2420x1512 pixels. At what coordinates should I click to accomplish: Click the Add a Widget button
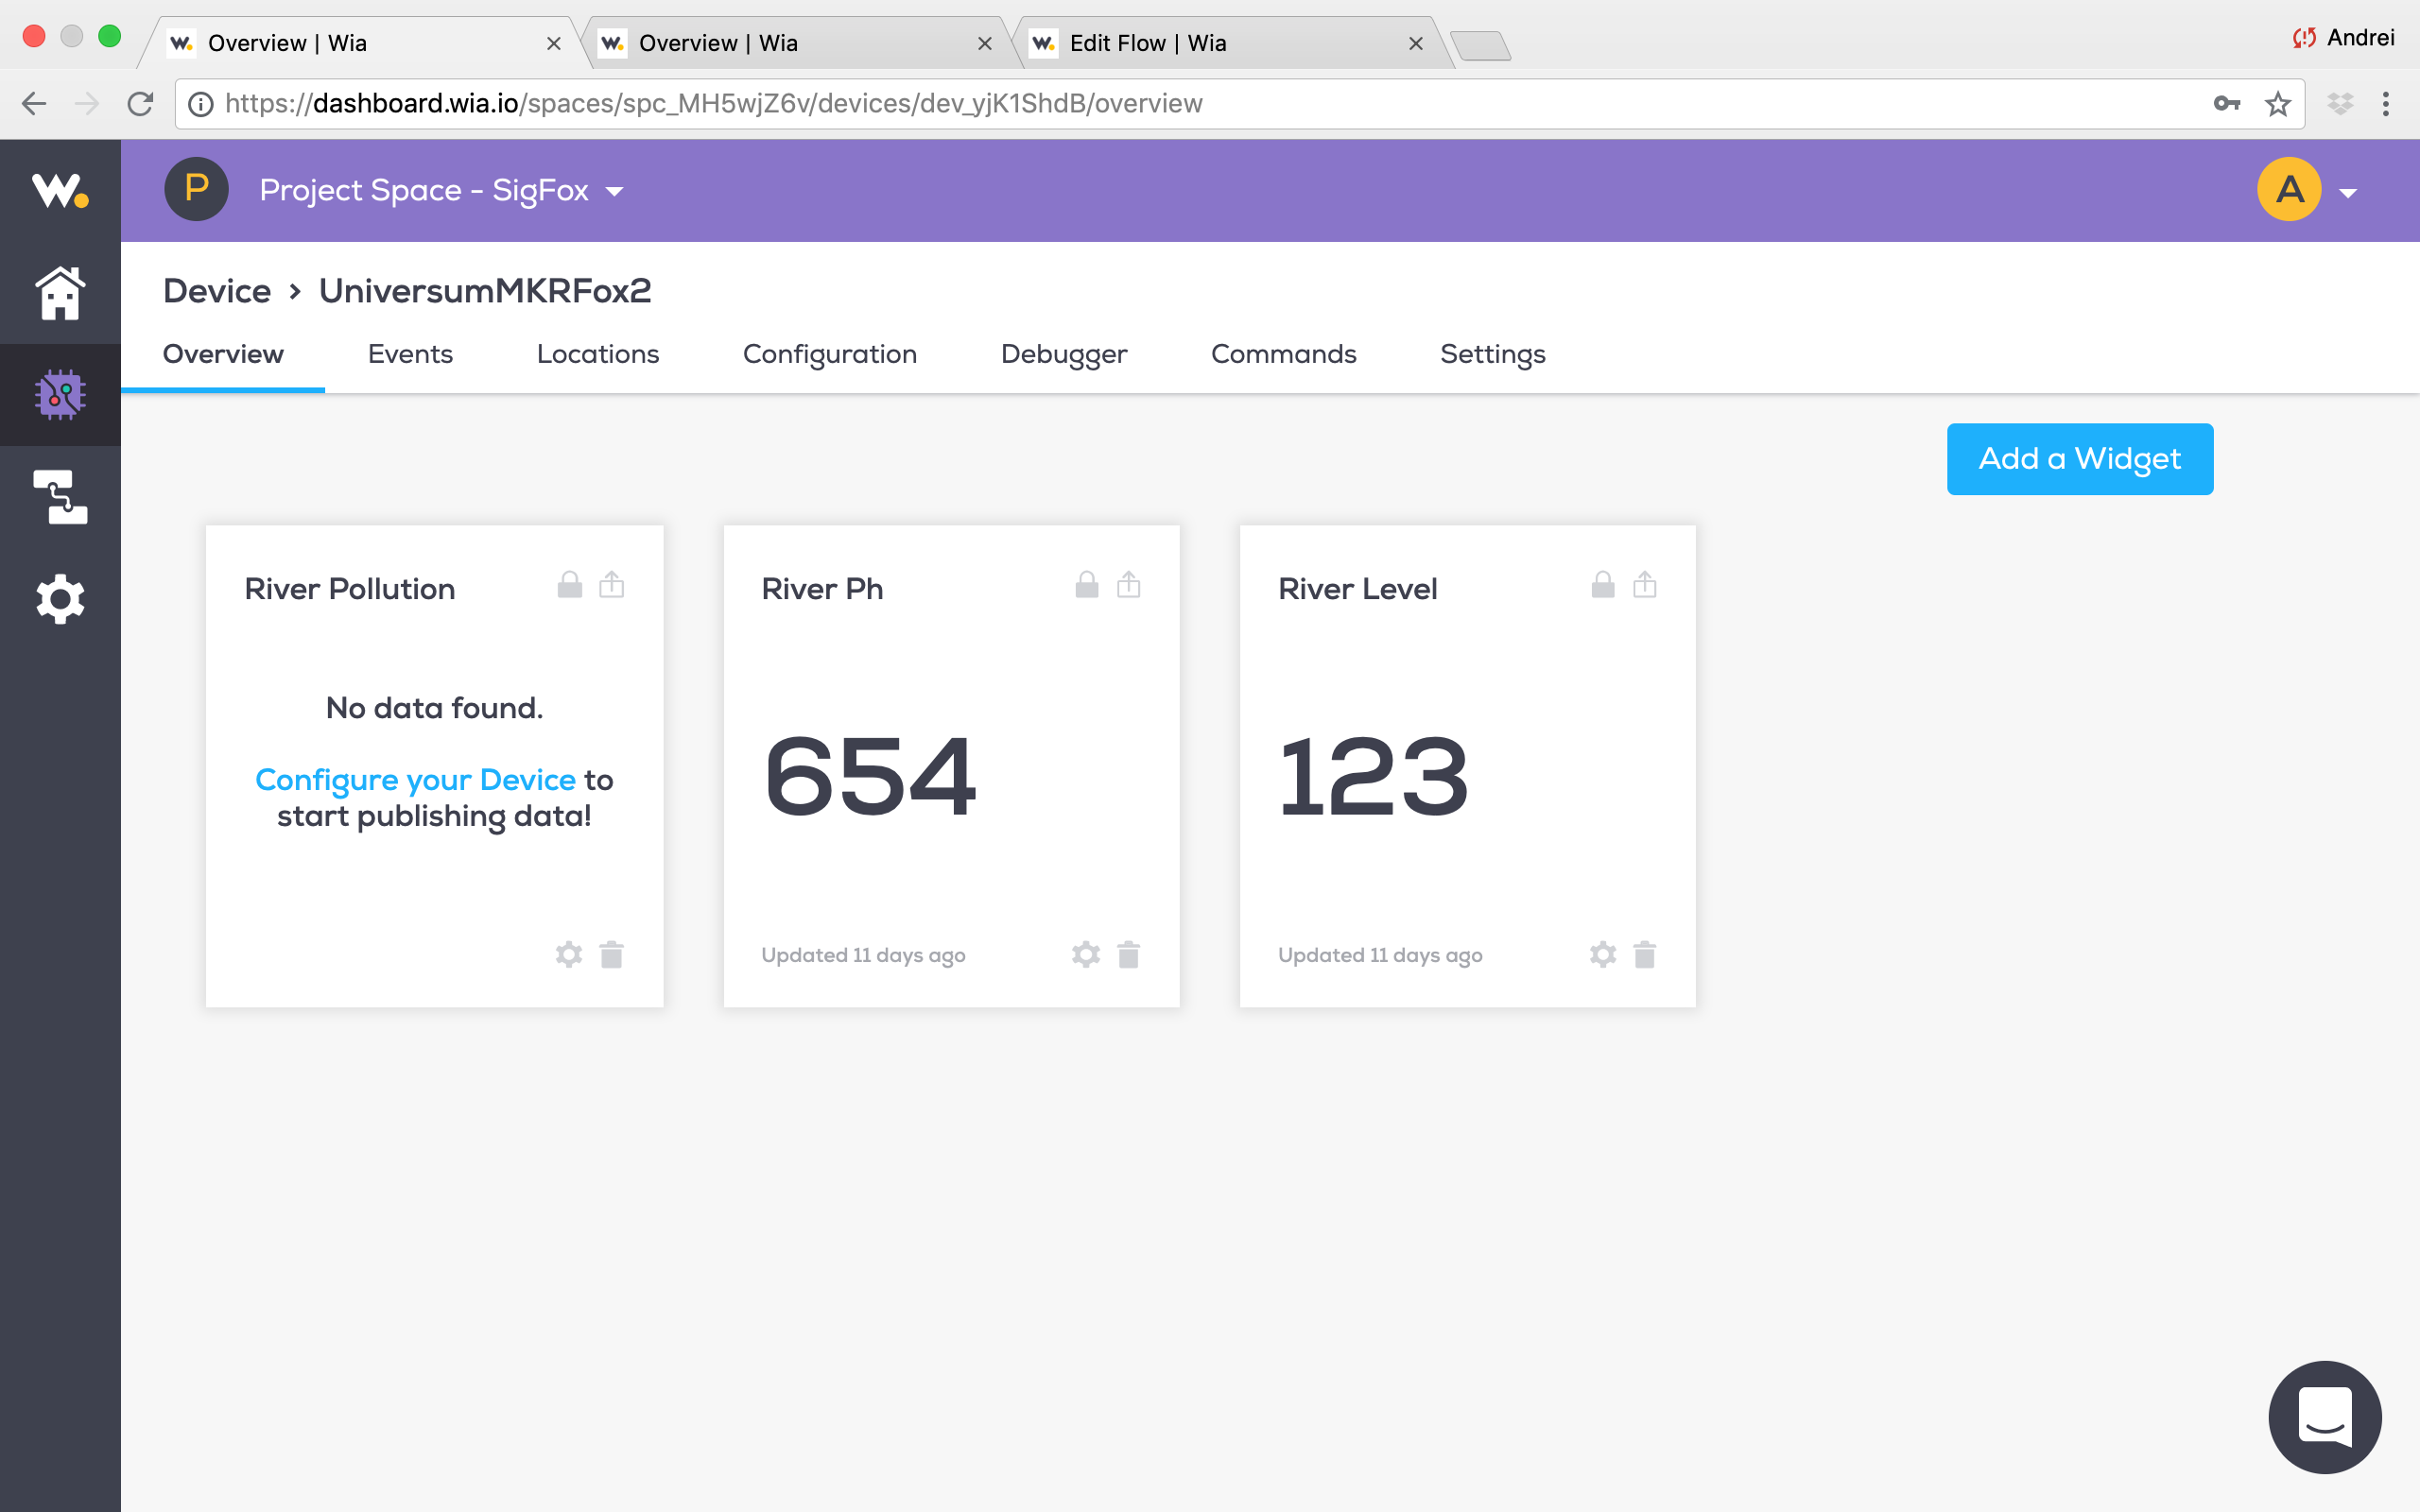point(2079,459)
